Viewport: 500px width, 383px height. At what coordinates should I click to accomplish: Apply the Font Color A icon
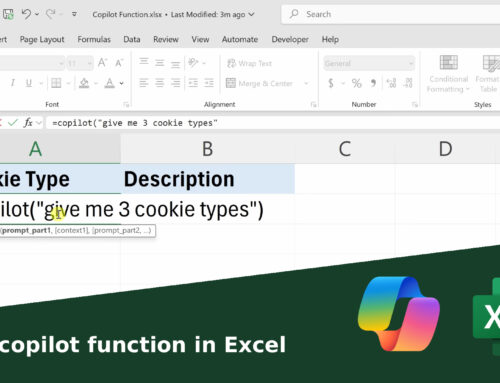point(109,83)
